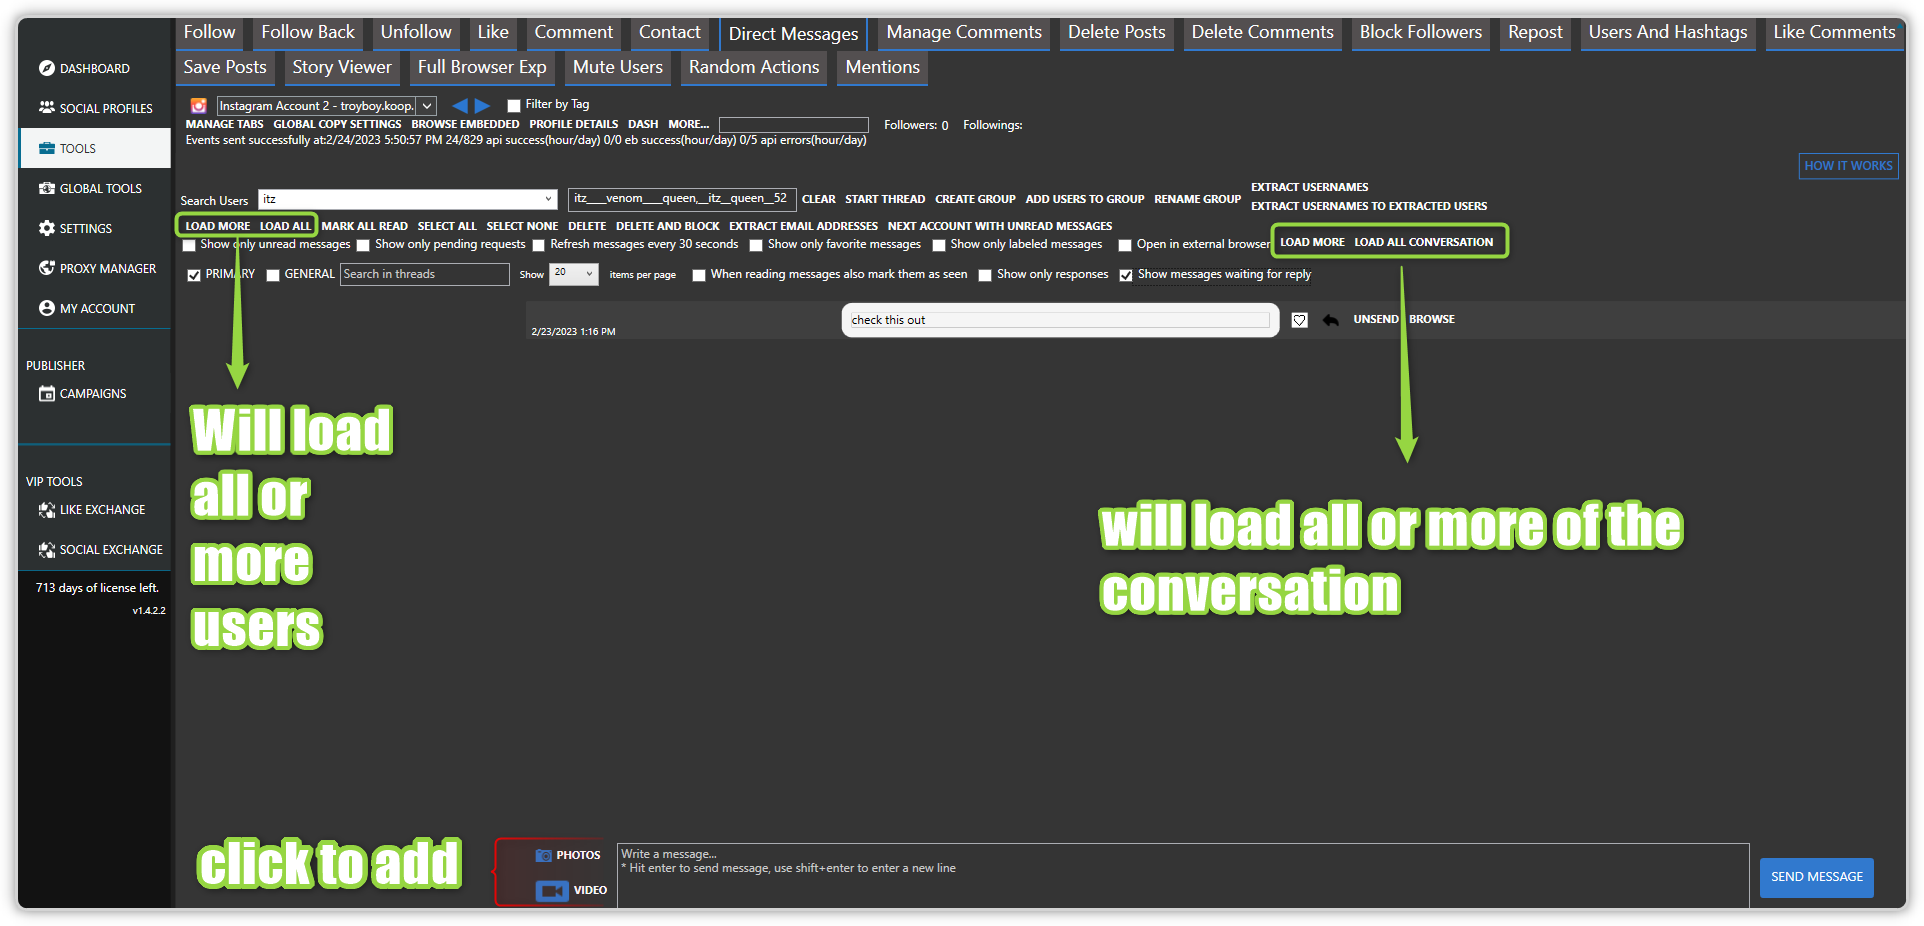Click UNSEND on the check this out message
The height and width of the screenshot is (926, 1924).
click(1375, 319)
